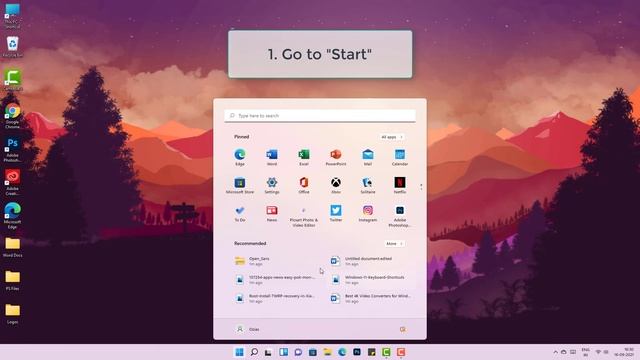Open Adobe Photoshop in the pinned apps
This screenshot has width=640, height=360.
pos(400,216)
